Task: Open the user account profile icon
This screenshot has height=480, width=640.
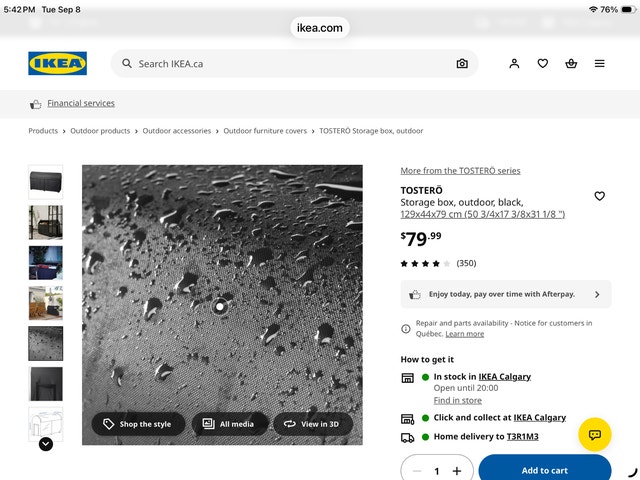Action: tap(514, 63)
